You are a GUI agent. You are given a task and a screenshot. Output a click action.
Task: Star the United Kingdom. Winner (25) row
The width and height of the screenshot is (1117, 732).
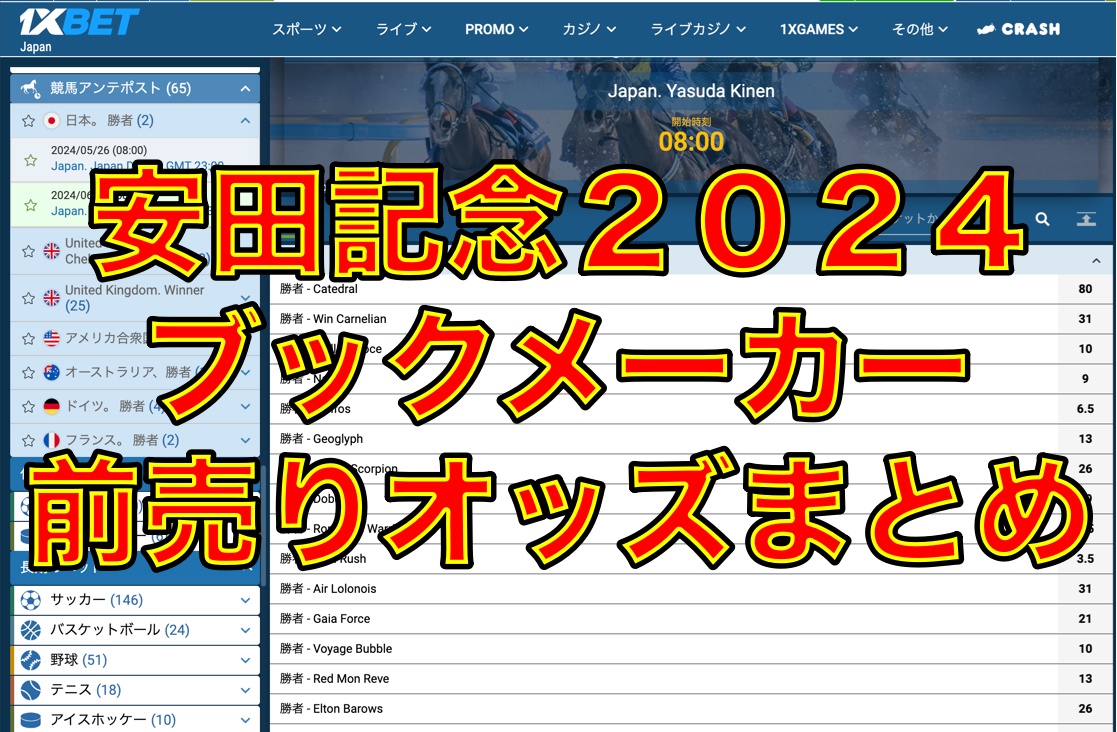28,298
